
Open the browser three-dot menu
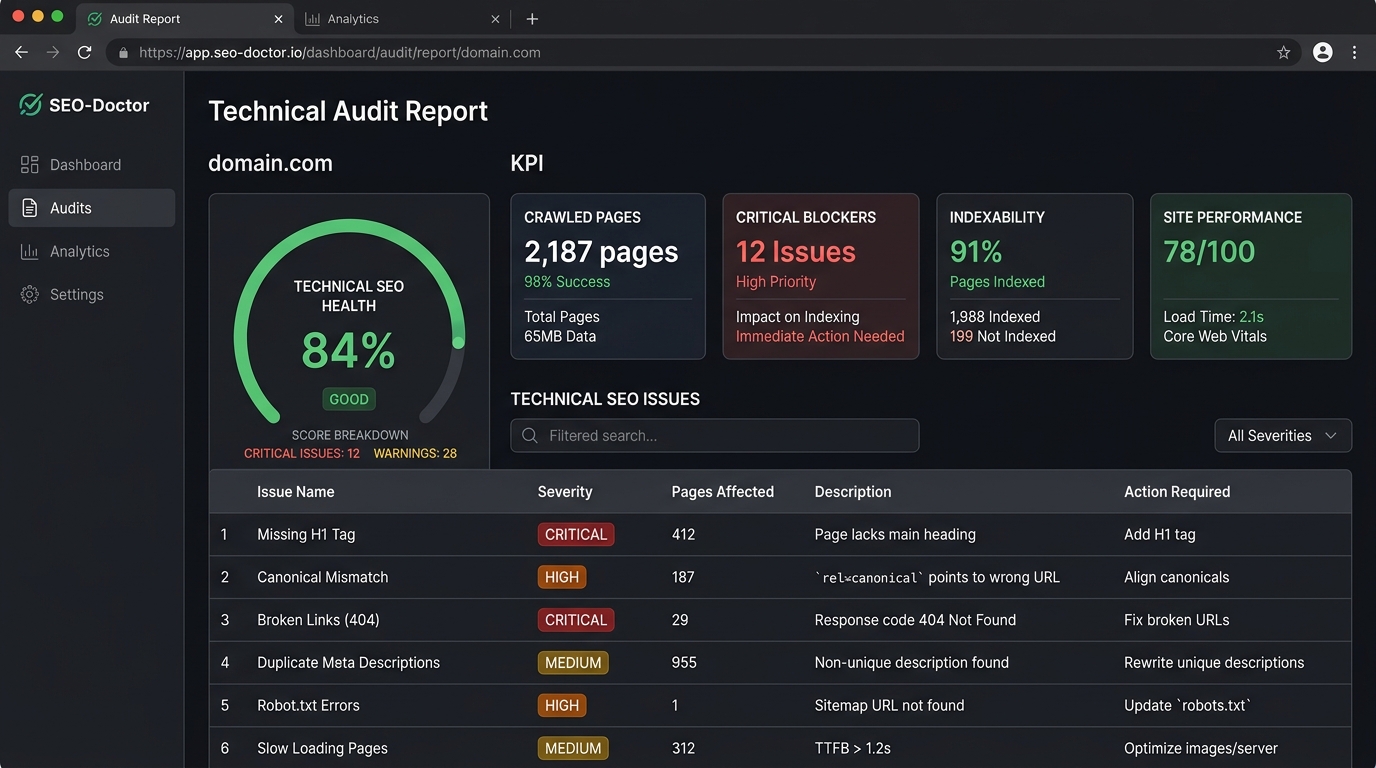[1355, 52]
